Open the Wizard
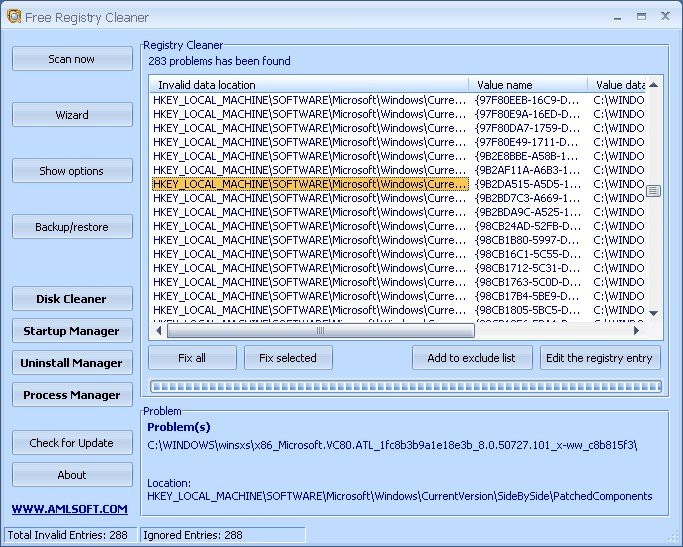This screenshot has height=547, width=683. [72, 115]
